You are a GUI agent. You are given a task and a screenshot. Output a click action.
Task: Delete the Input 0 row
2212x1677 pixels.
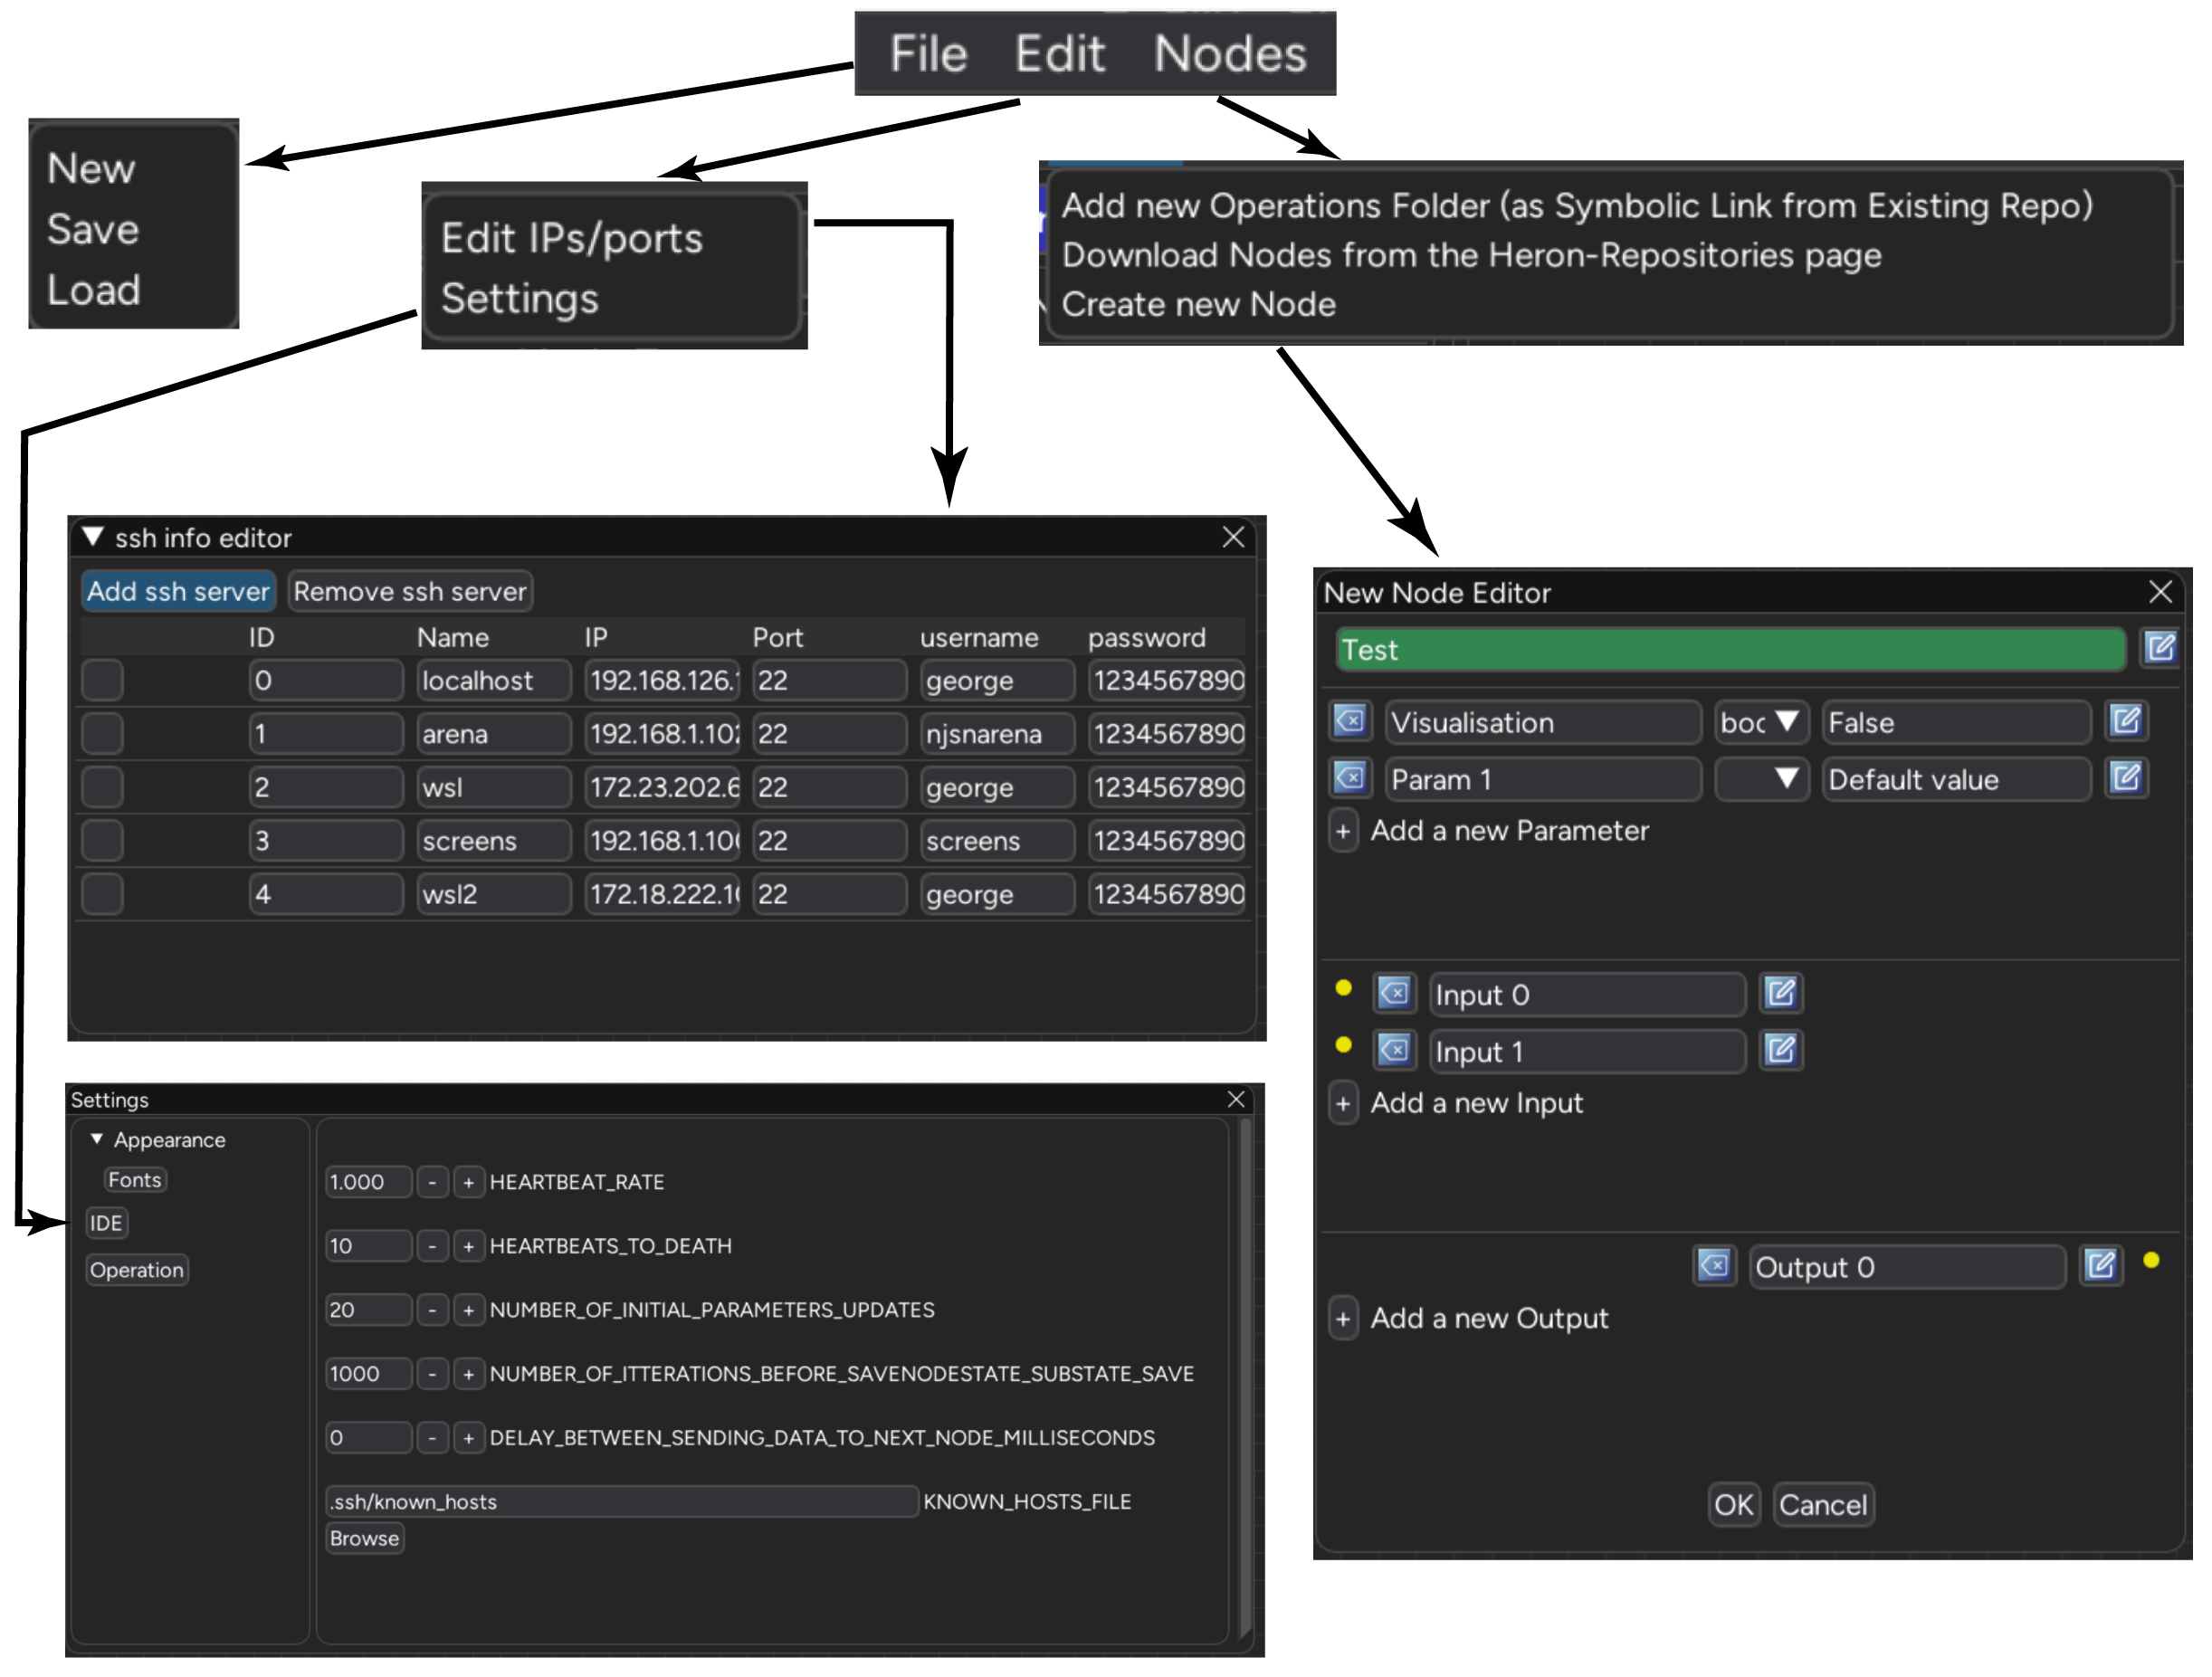tap(1394, 995)
